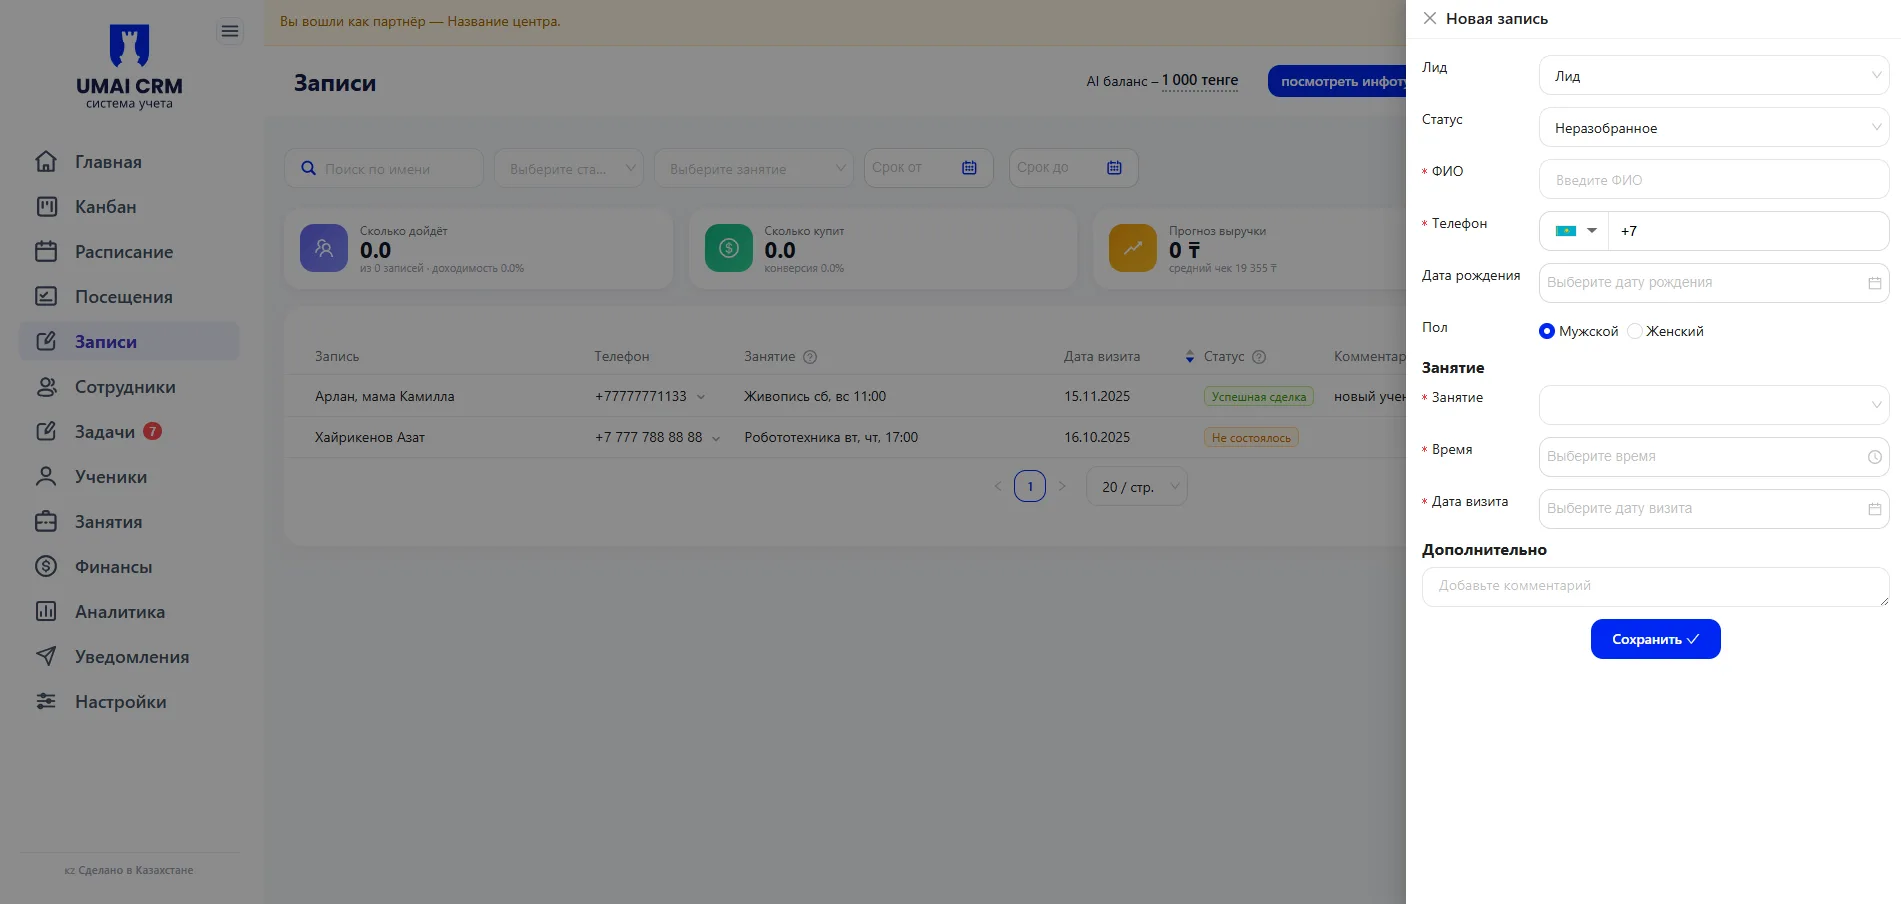This screenshot has width=1901, height=904.
Task: Click Не состоялось status tag
Action: point(1251,438)
